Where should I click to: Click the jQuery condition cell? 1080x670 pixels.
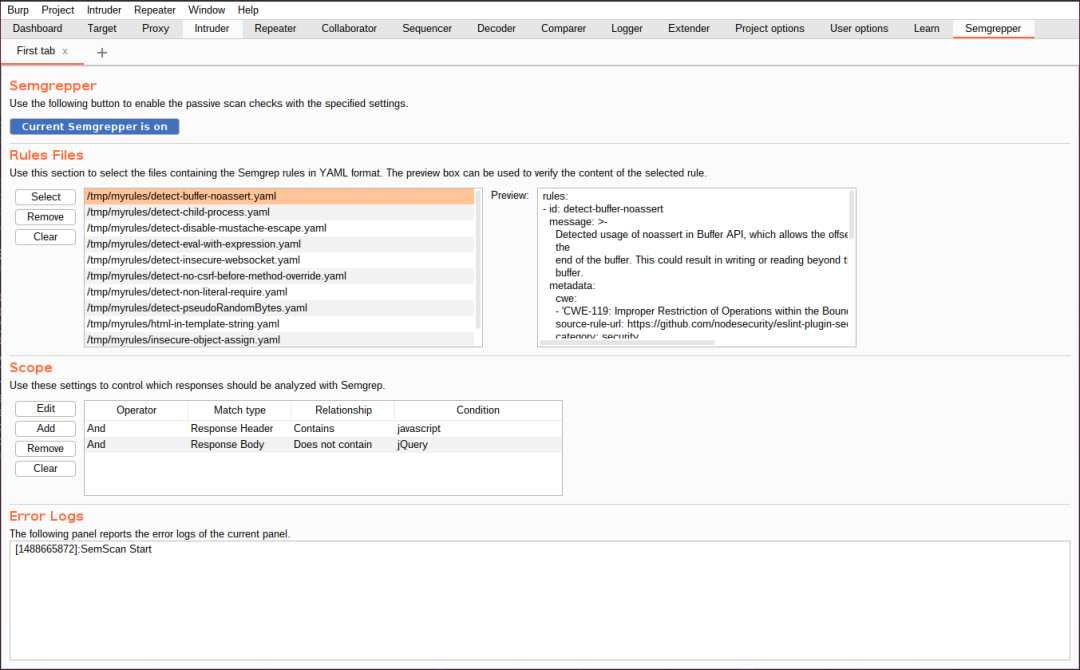tap(478, 445)
